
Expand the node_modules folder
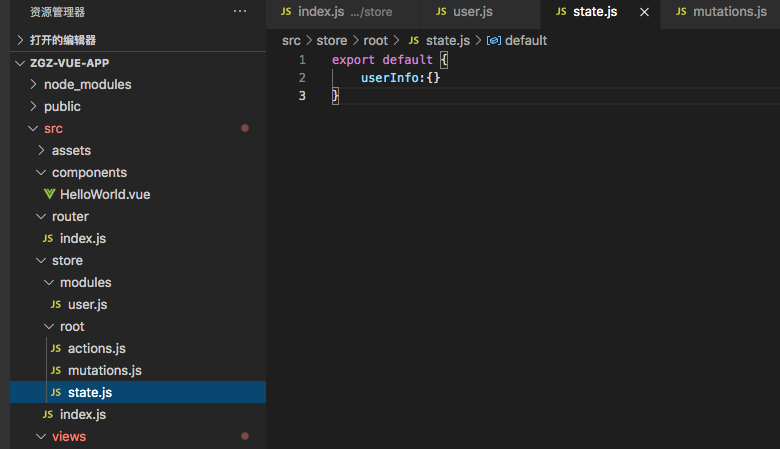point(34,84)
